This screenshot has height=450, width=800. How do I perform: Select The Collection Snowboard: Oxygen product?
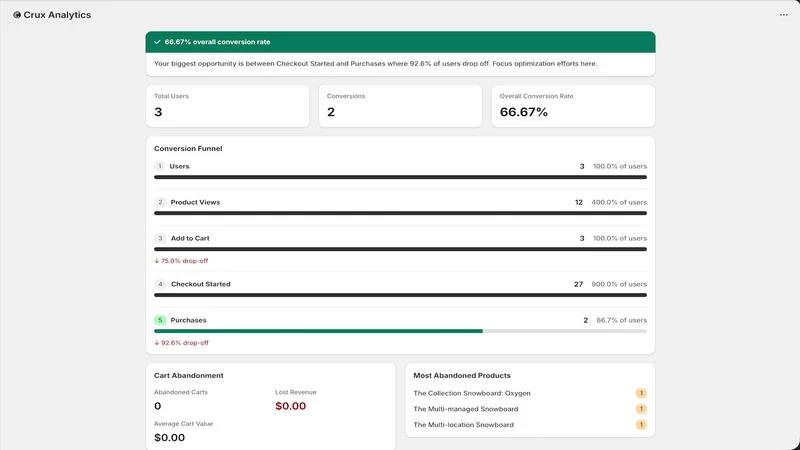point(472,393)
